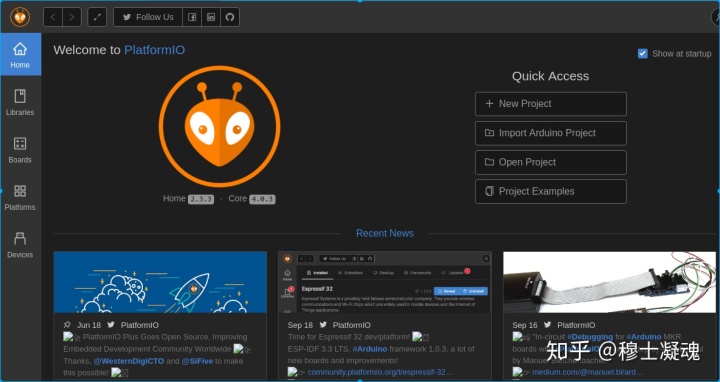The image size is (720, 382).
Task: Open the rocket news thumbnail
Action: click(160, 282)
